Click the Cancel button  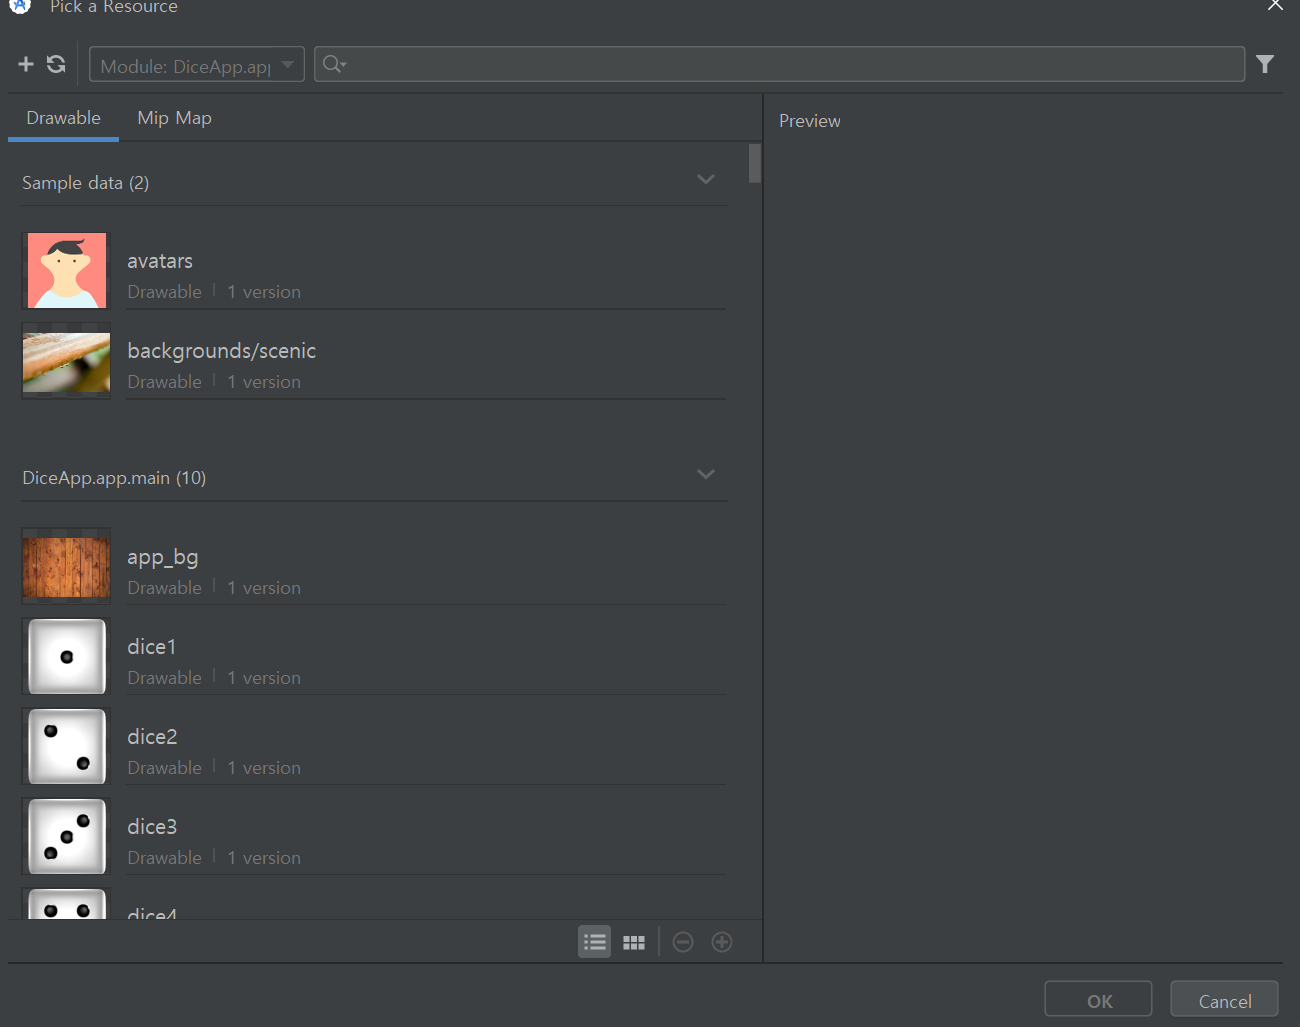1225,999
